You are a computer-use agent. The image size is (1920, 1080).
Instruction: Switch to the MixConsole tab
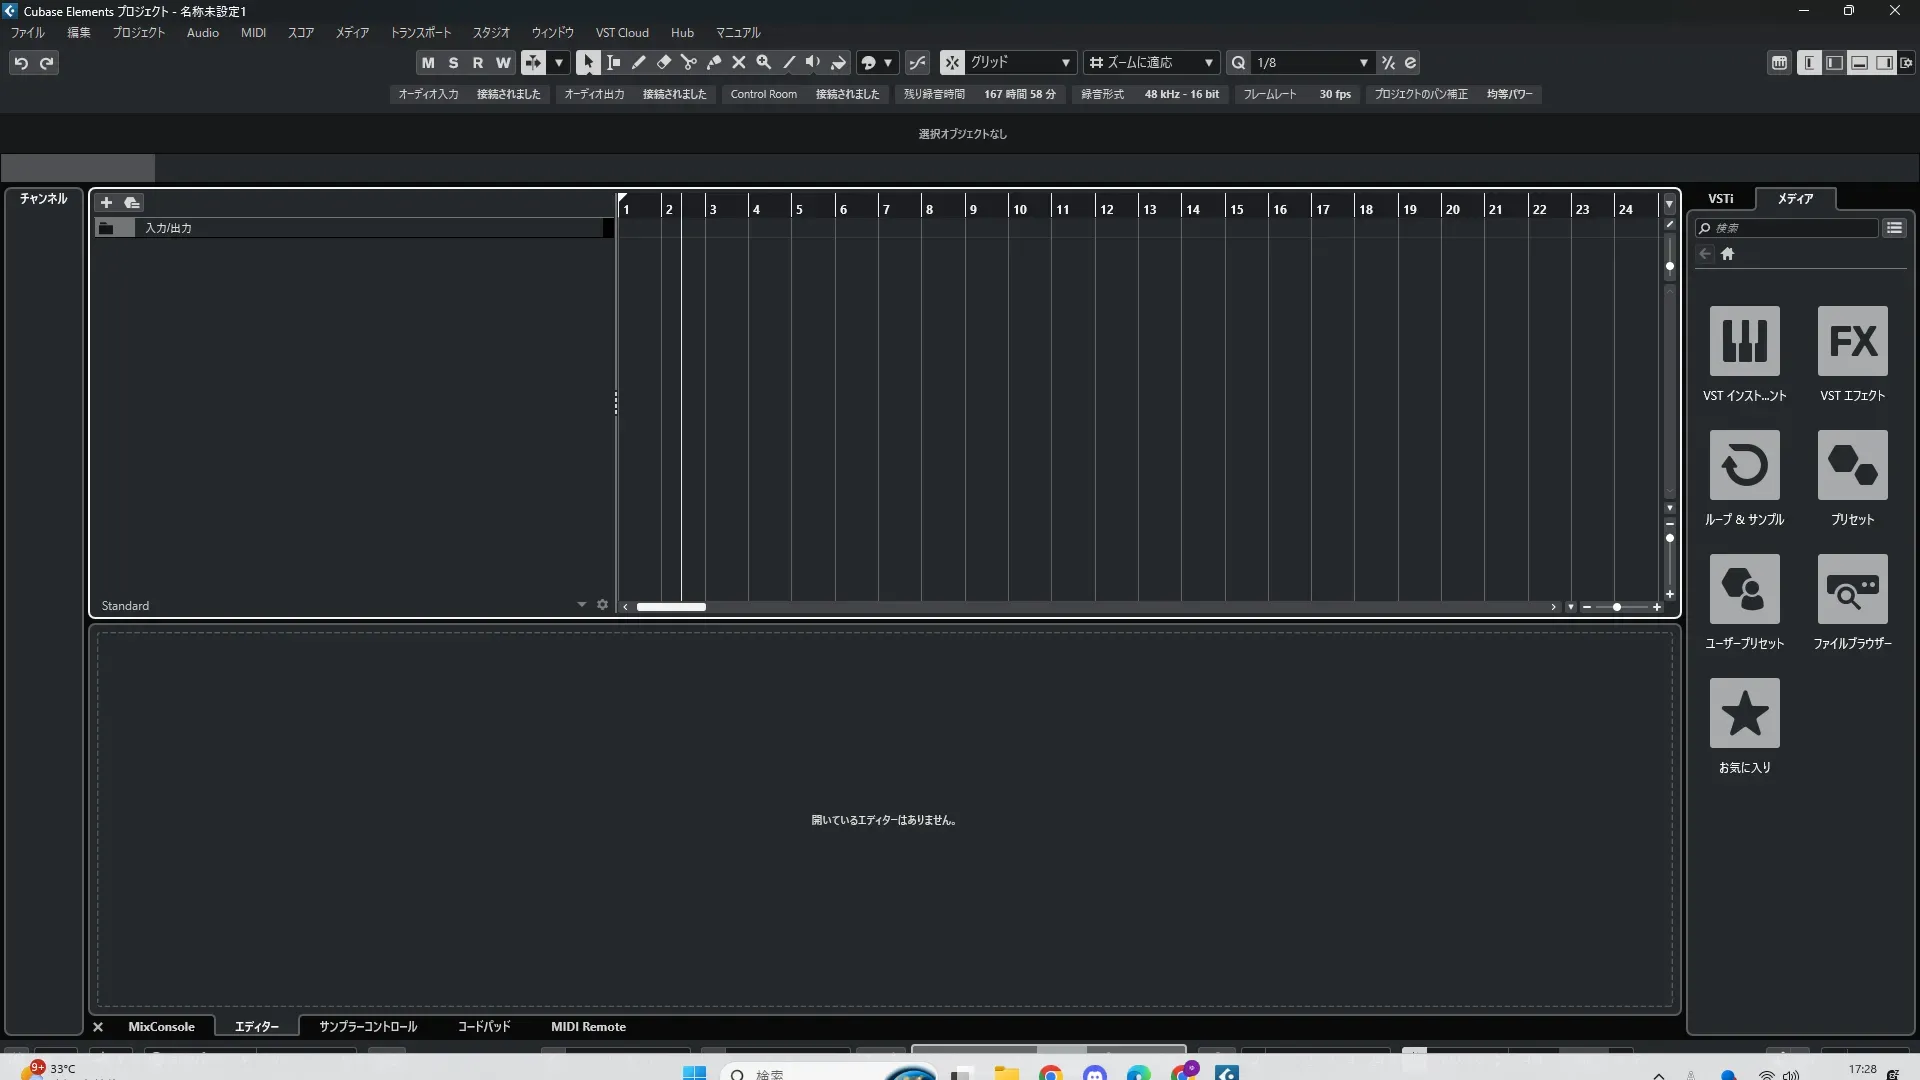pyautogui.click(x=161, y=1027)
